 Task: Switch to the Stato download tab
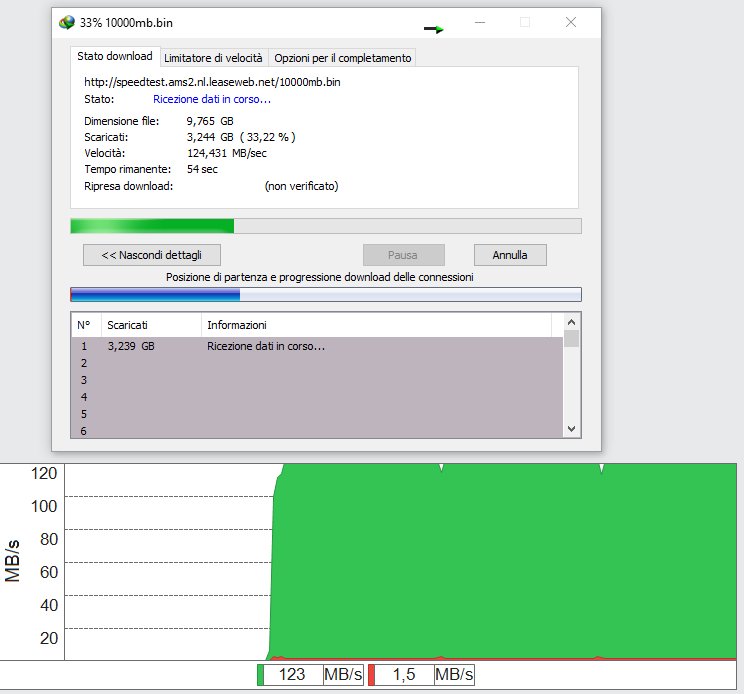click(x=115, y=57)
